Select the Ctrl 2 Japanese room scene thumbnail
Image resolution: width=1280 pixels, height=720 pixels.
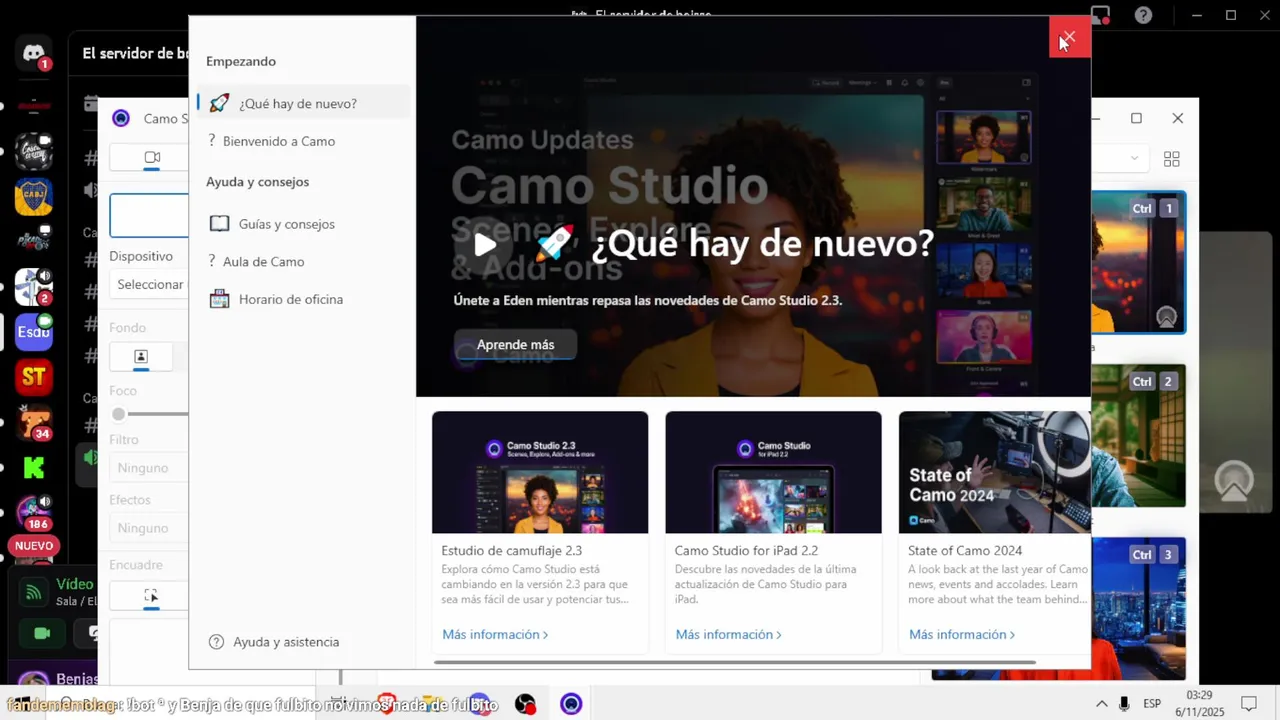click(1139, 436)
